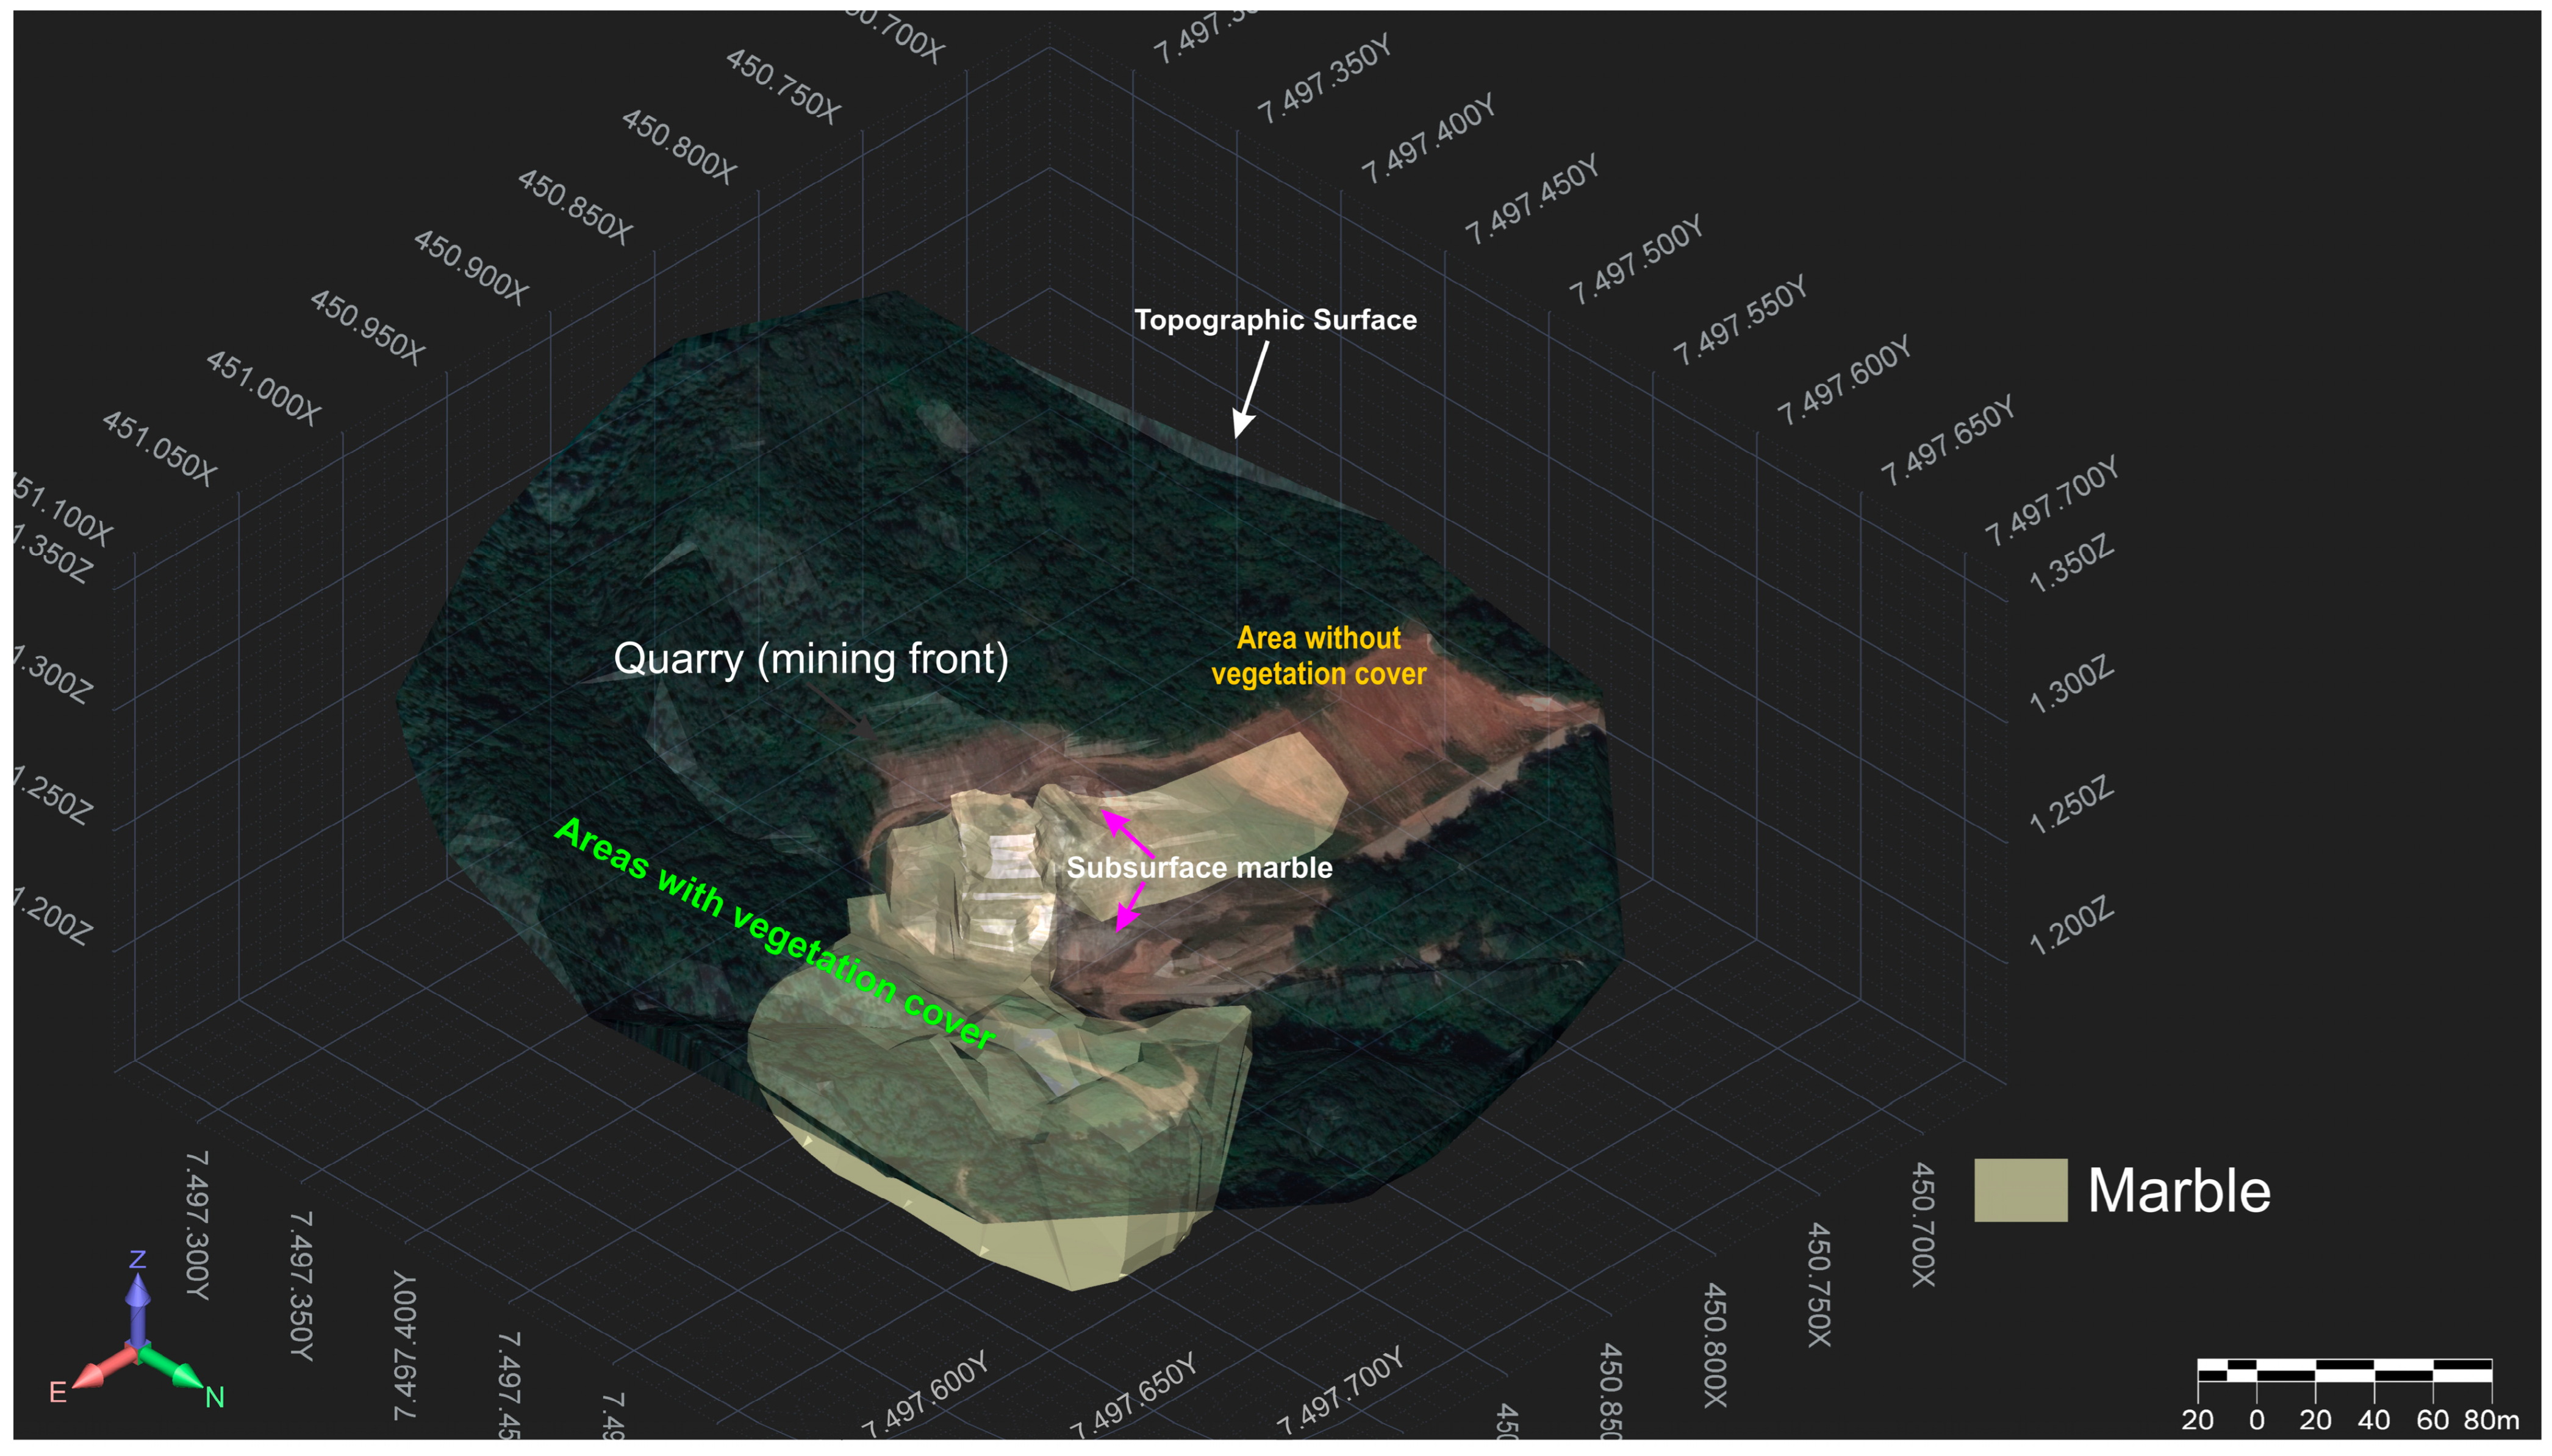Click the 7.497.500Y axis label at top

coord(1635,259)
